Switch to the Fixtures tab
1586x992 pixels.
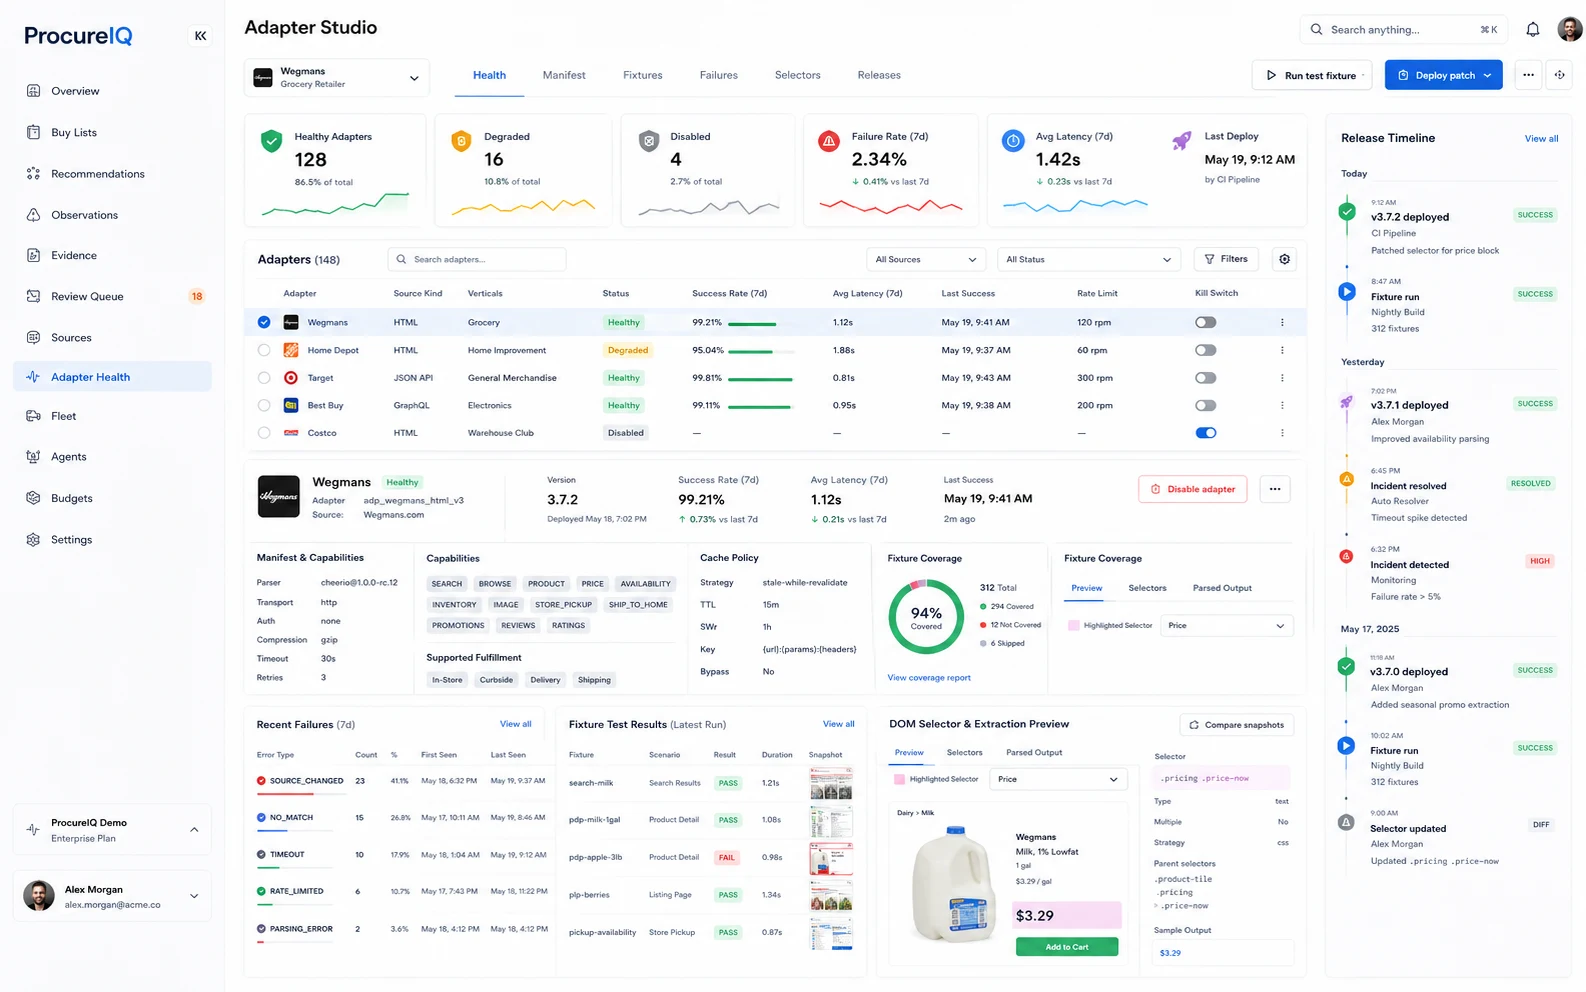tap(643, 75)
